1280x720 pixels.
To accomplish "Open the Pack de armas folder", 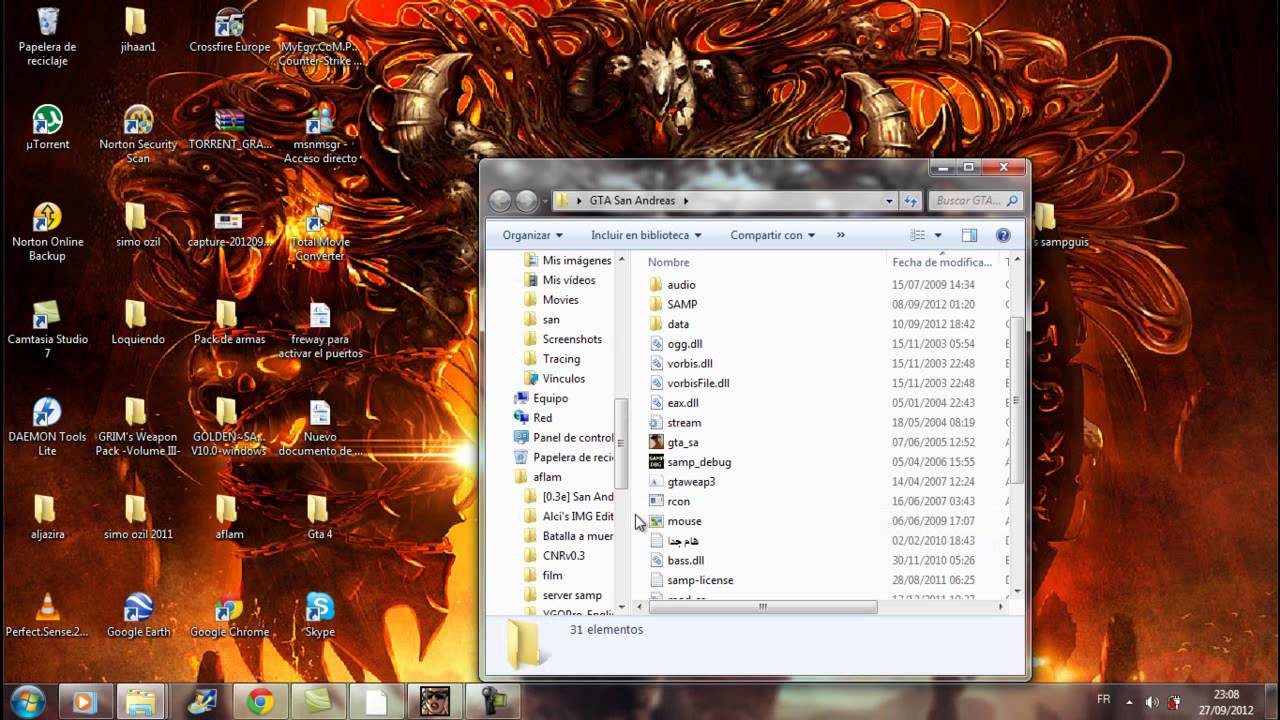I will (x=229, y=322).
